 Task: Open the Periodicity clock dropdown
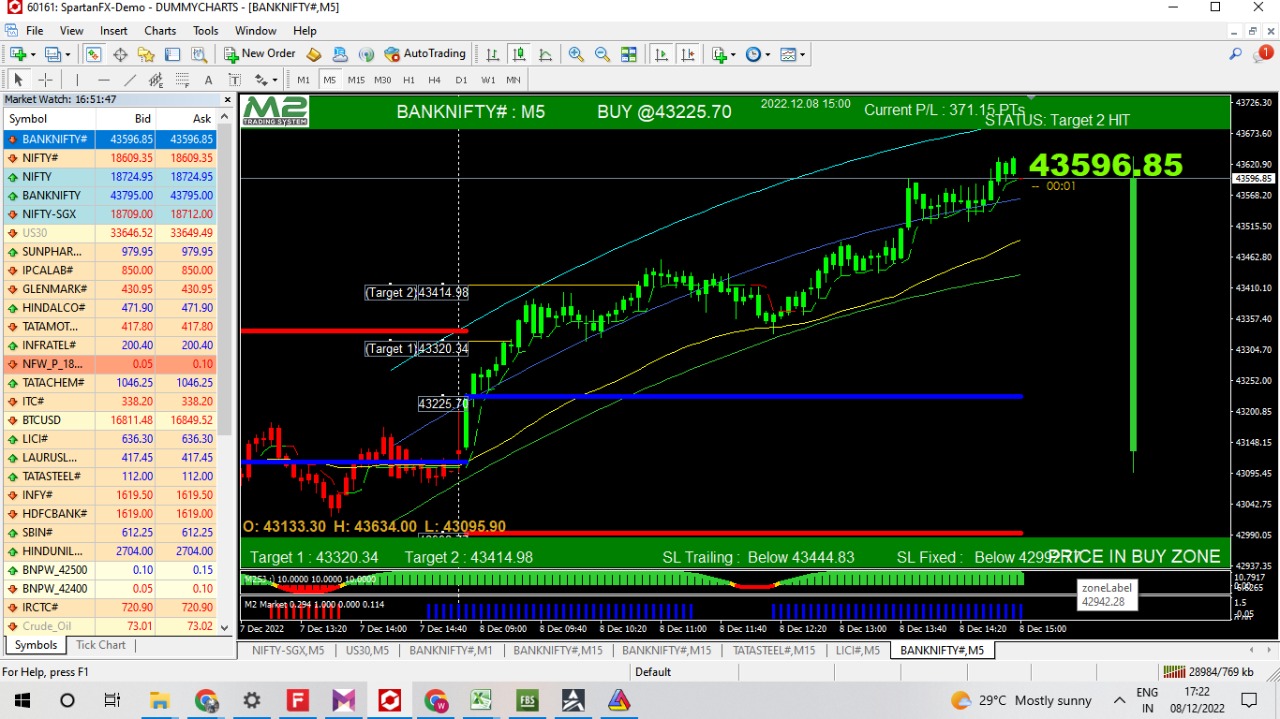(x=758, y=54)
